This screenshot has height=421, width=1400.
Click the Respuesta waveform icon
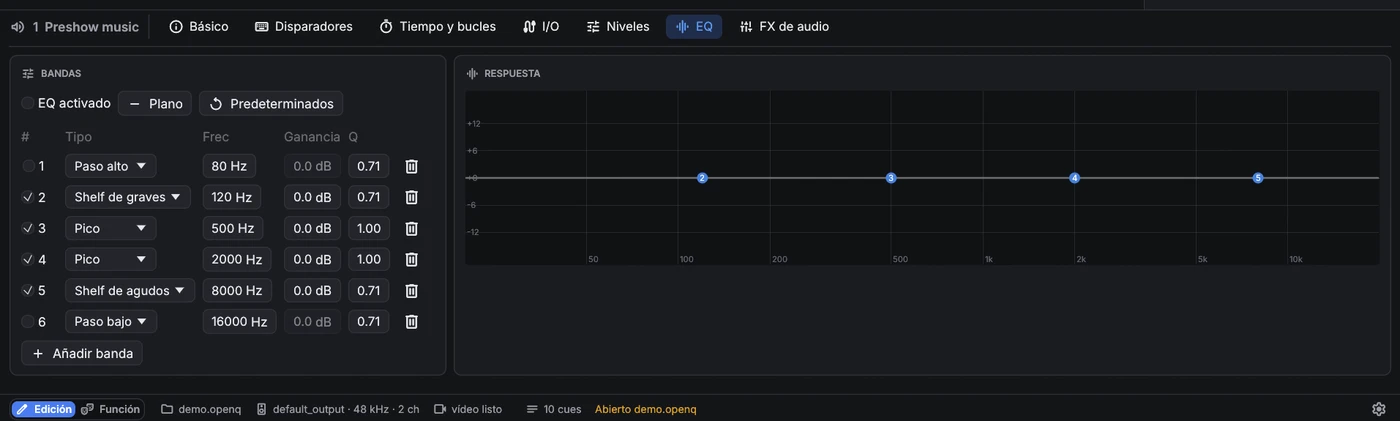tap(472, 74)
